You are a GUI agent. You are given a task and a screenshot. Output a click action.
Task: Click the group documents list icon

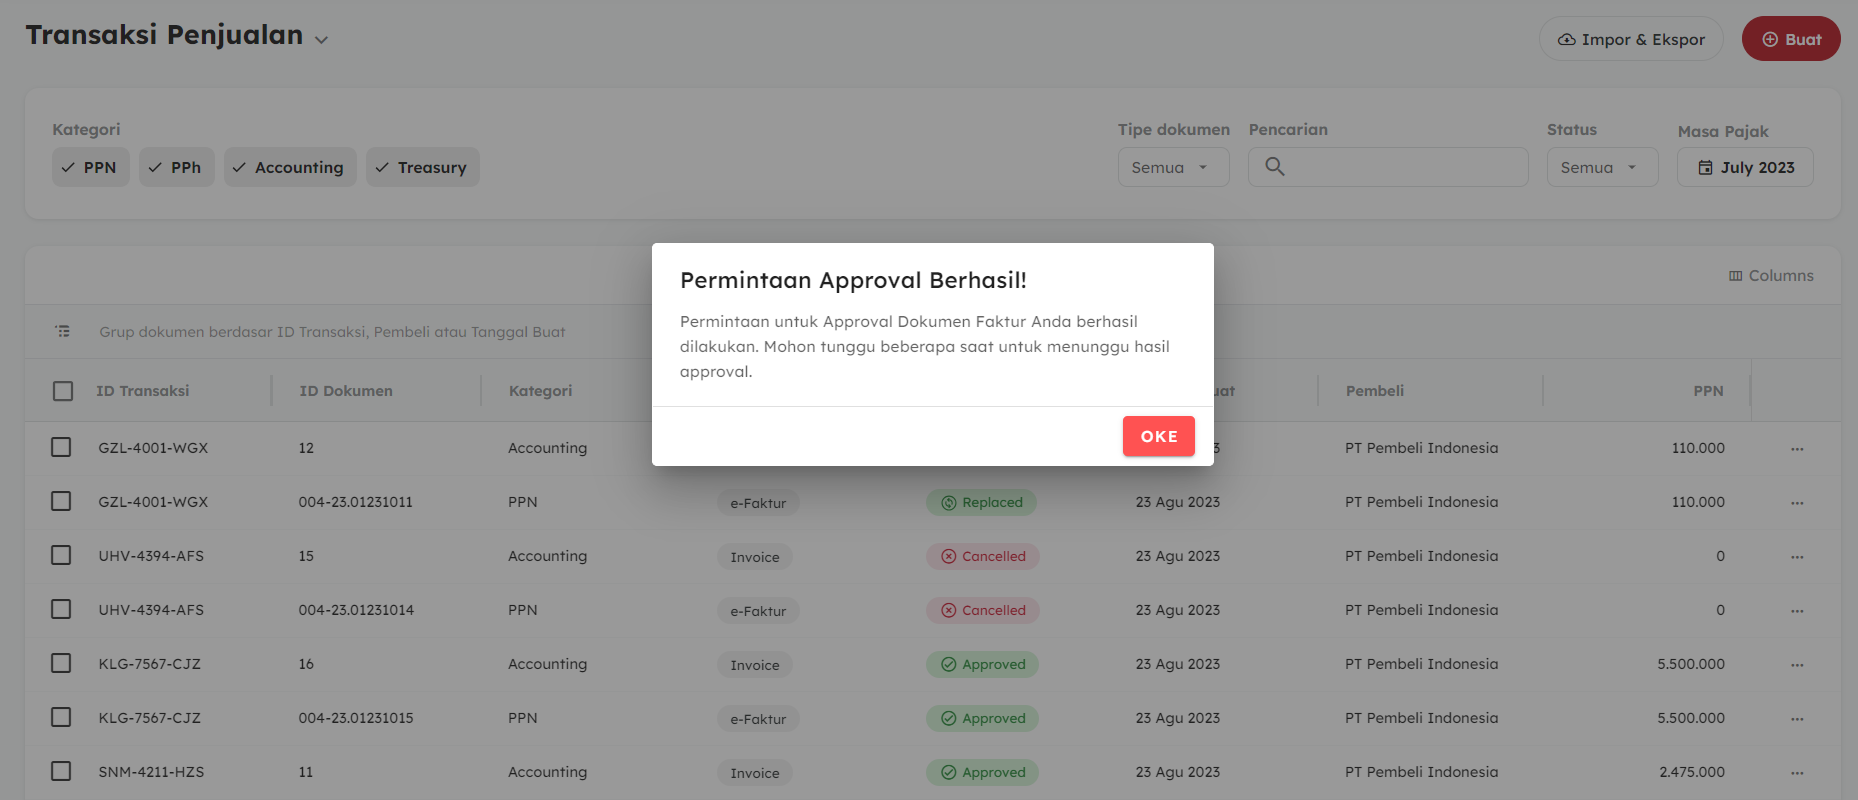63,331
